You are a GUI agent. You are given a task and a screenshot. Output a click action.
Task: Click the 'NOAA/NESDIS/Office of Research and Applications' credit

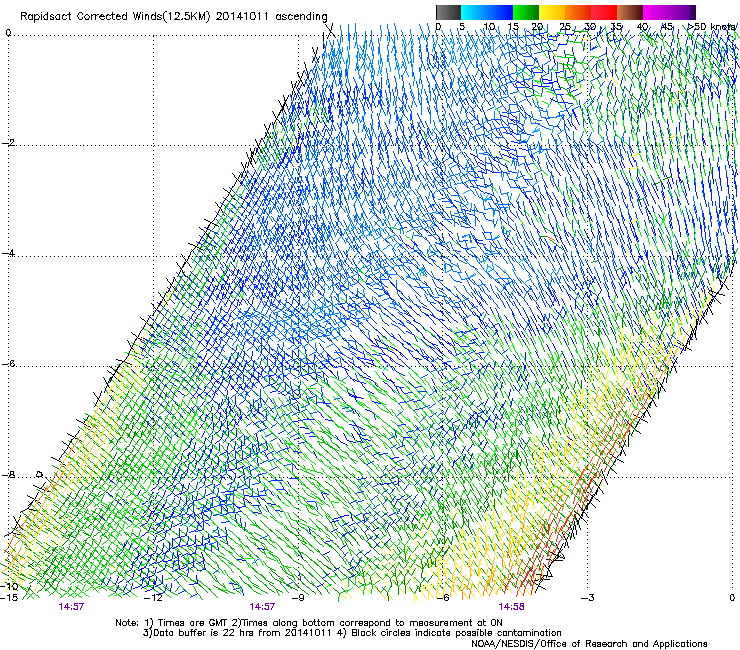pos(589,644)
